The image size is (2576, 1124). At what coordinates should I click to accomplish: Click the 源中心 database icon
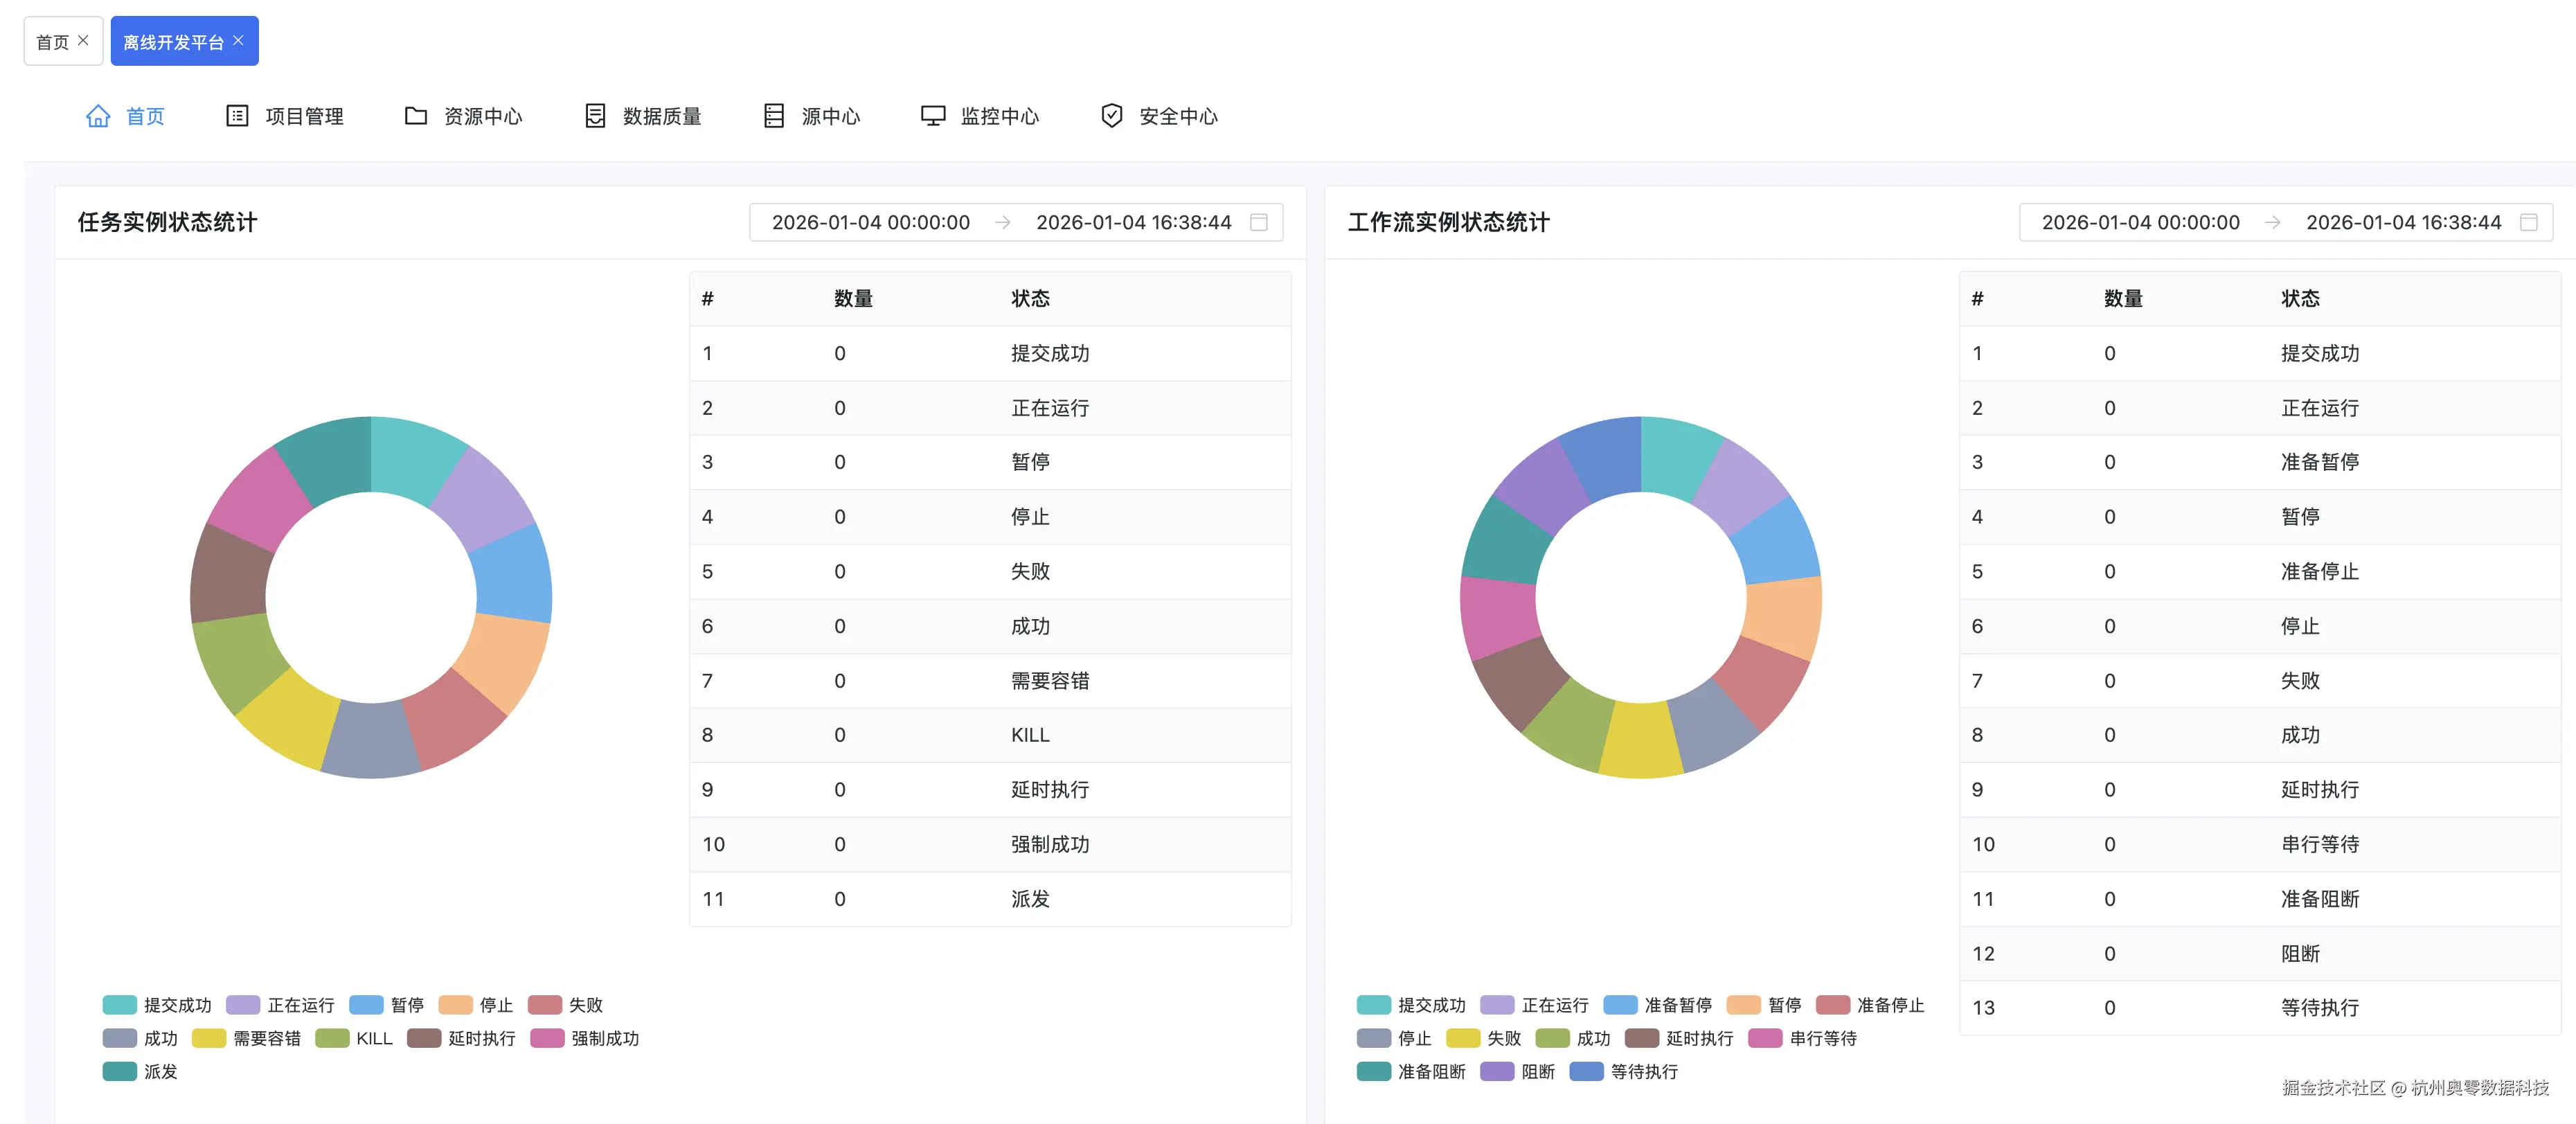pos(773,116)
